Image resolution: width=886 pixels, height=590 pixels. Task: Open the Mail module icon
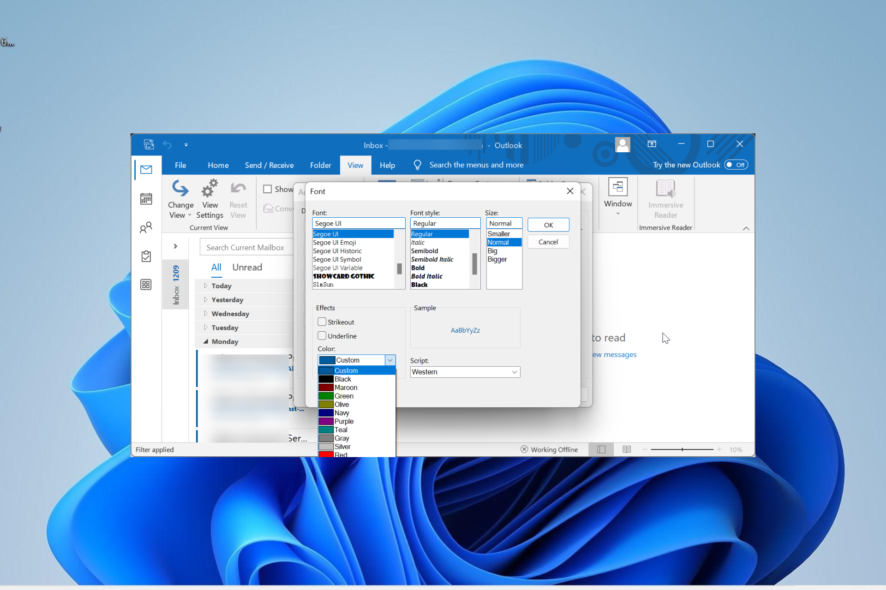pyautogui.click(x=146, y=170)
